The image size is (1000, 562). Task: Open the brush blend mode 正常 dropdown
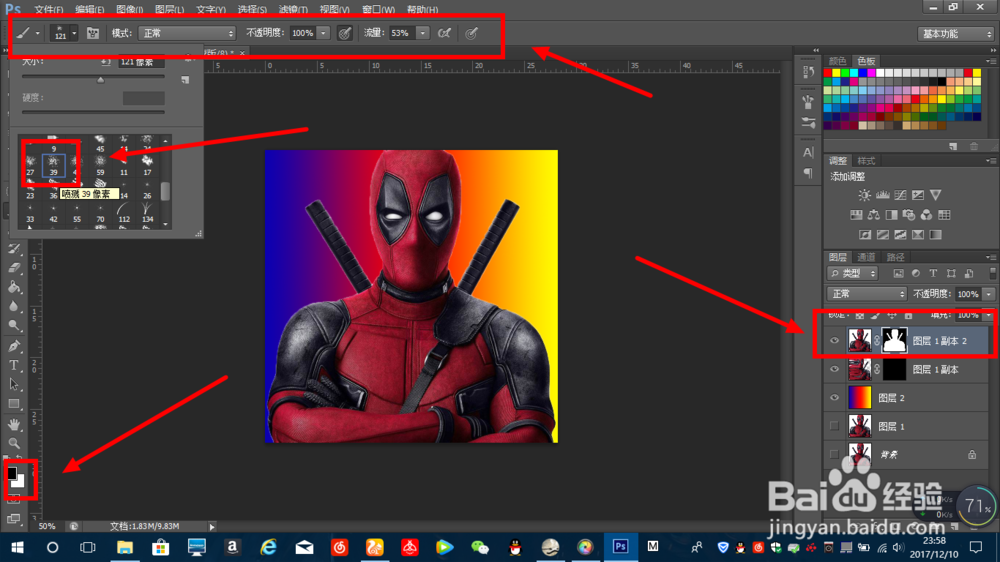[x=187, y=33]
